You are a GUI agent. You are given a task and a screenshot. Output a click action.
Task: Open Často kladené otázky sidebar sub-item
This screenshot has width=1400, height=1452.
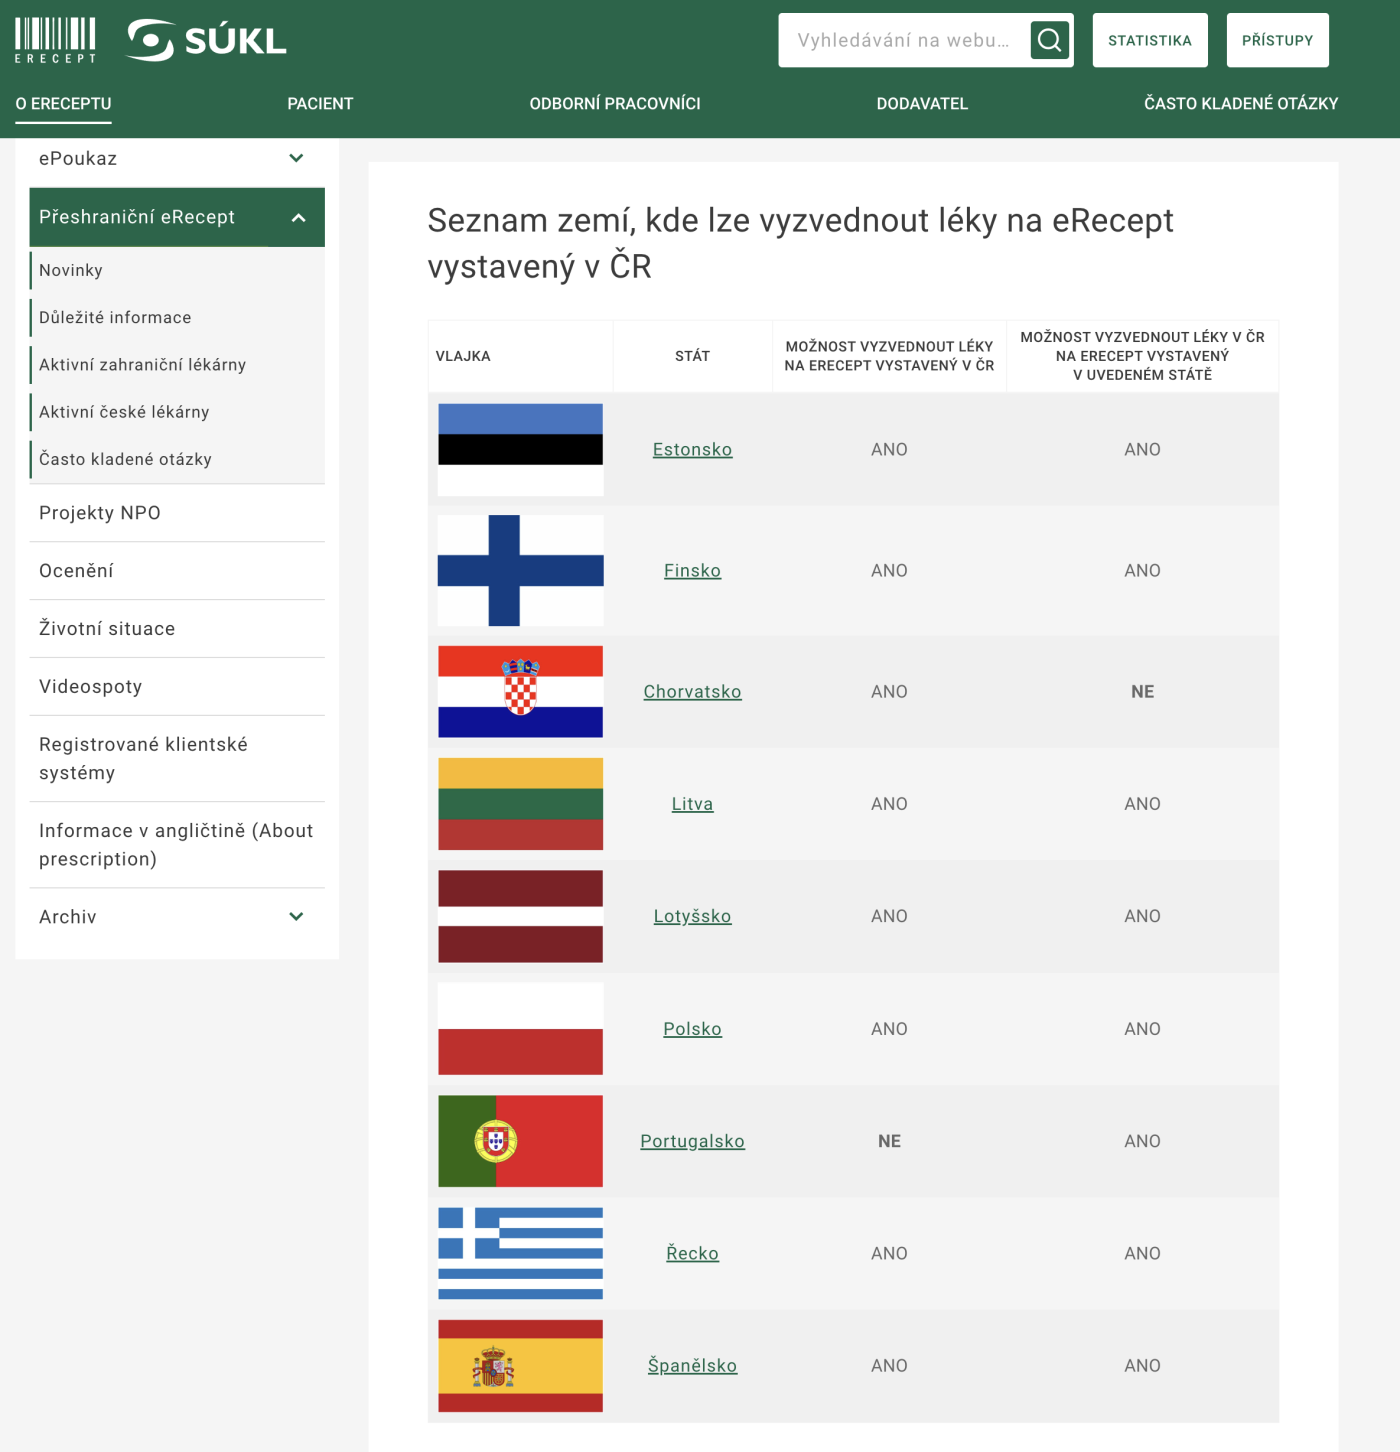coord(125,459)
